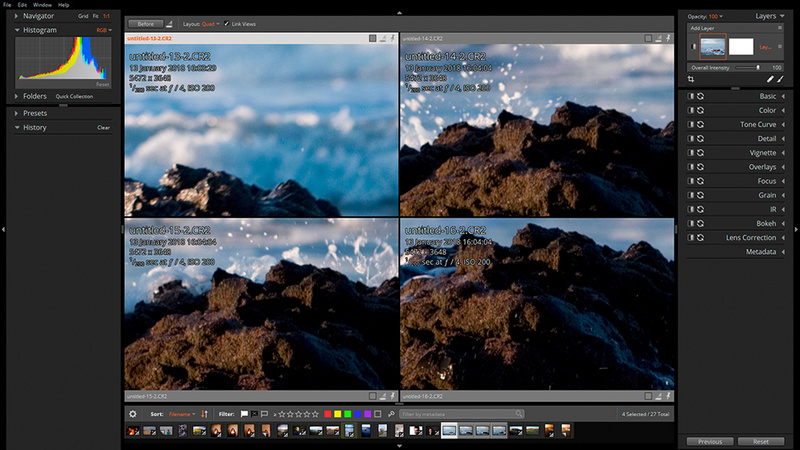Click the filter search magnifier icon

pos(519,413)
